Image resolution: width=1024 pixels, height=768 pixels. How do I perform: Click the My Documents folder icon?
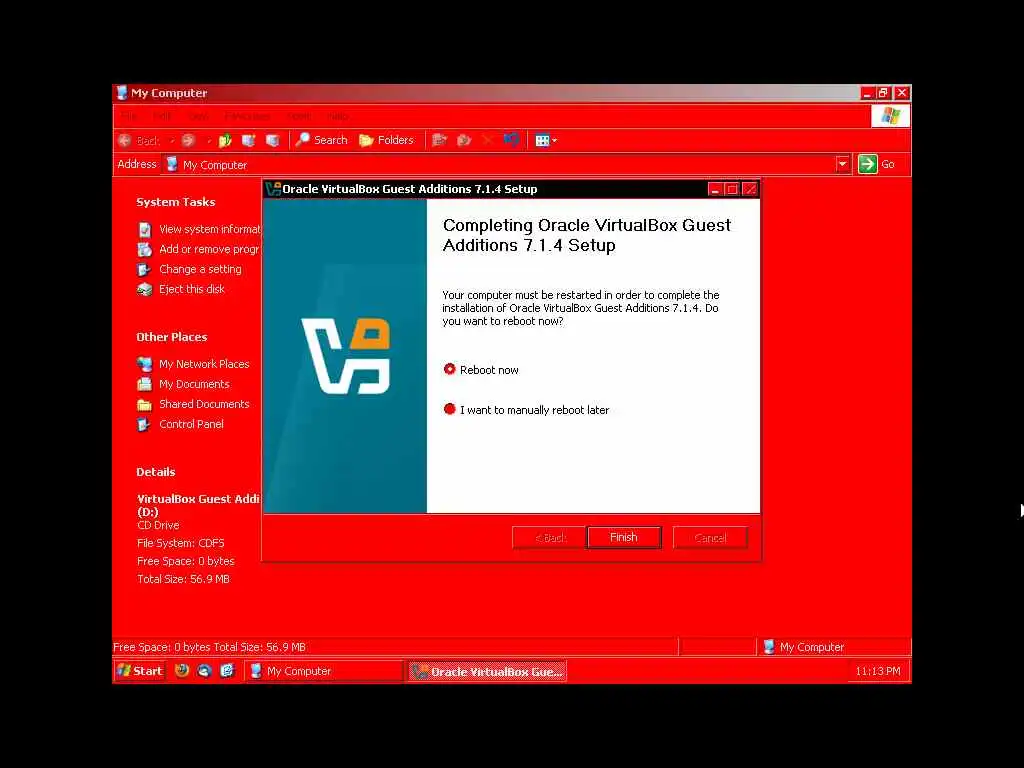[144, 384]
